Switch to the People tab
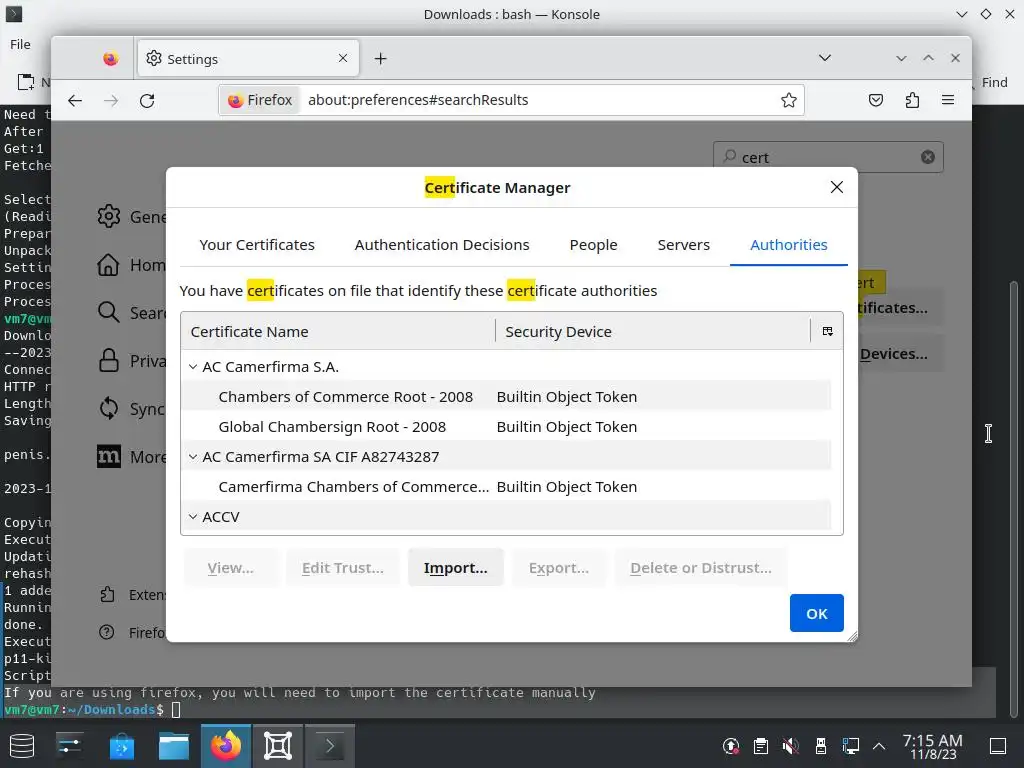 [x=593, y=245]
